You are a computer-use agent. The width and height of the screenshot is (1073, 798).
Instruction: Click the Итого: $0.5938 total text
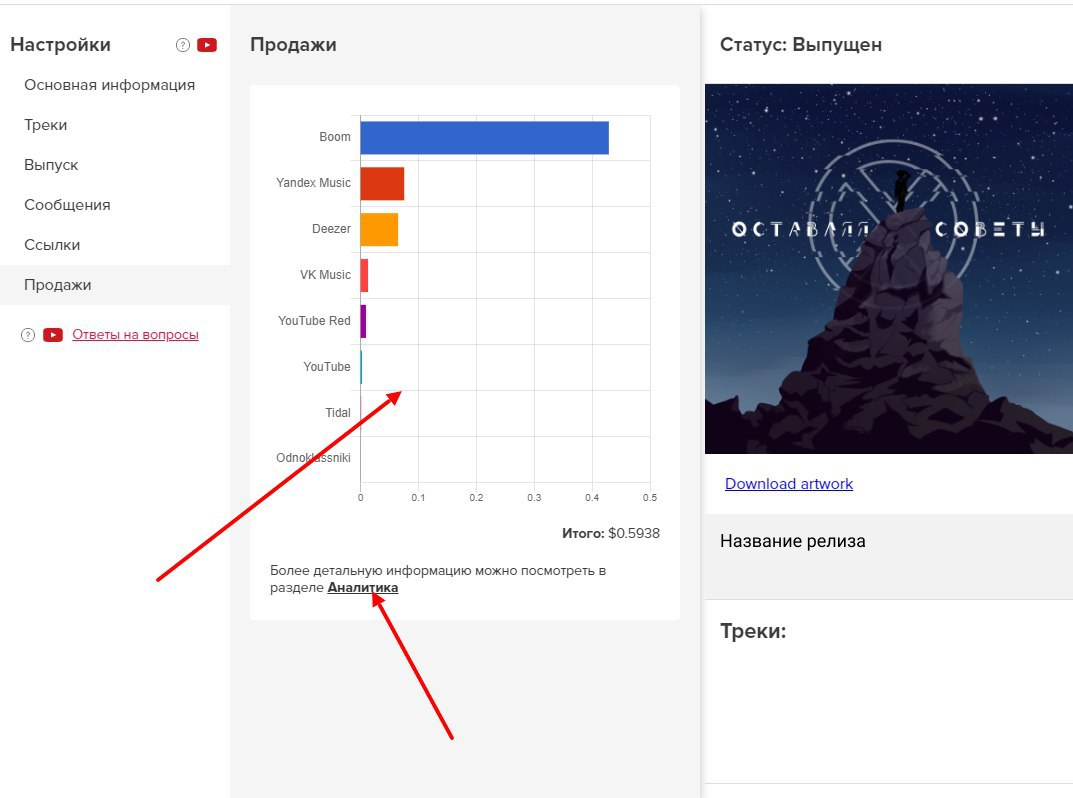[x=611, y=533]
